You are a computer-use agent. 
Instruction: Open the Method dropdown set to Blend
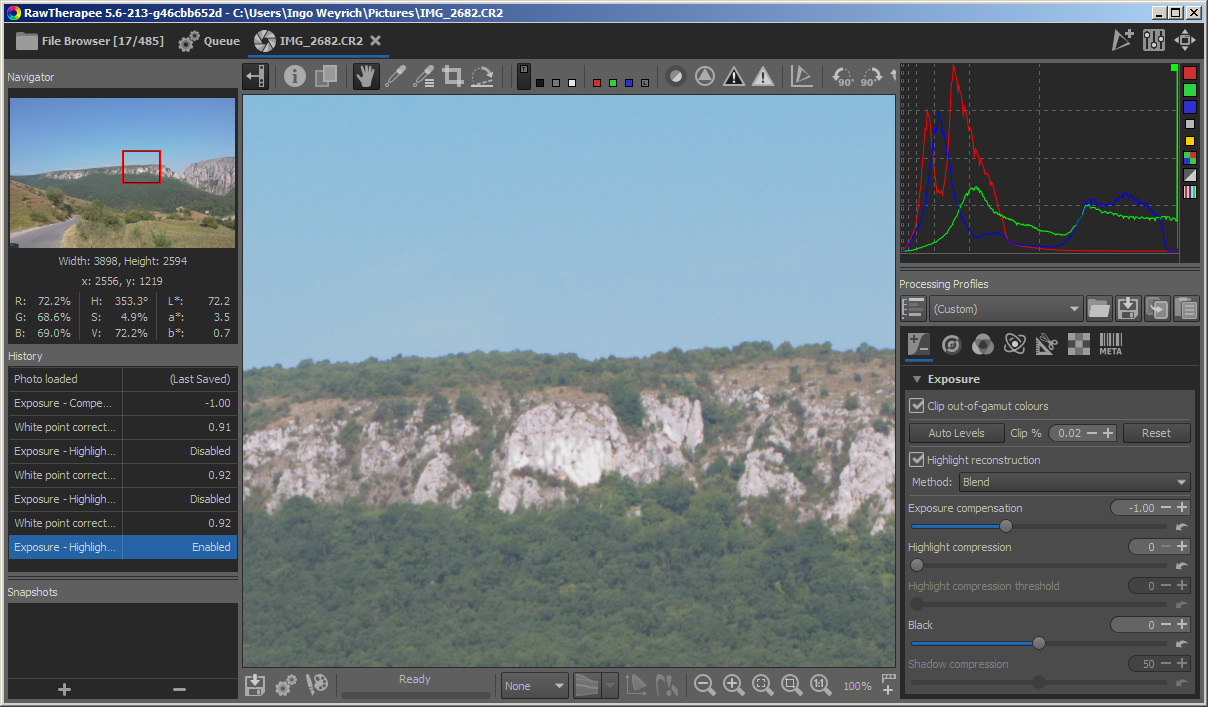tap(1074, 482)
